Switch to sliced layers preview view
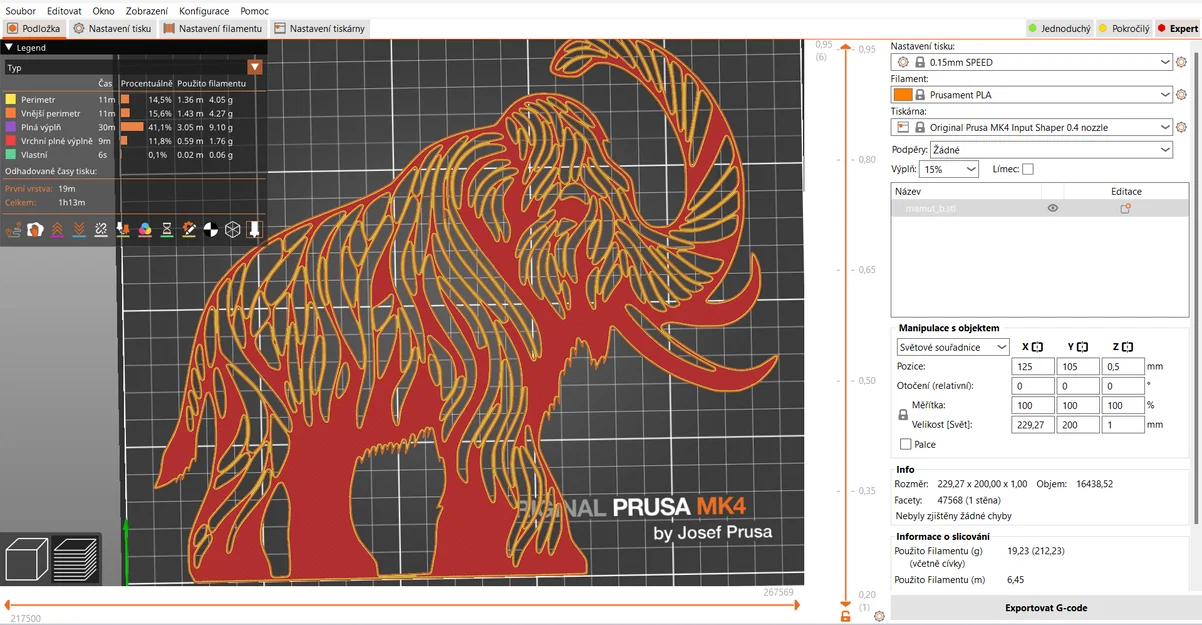This screenshot has width=1202, height=625. 75,559
